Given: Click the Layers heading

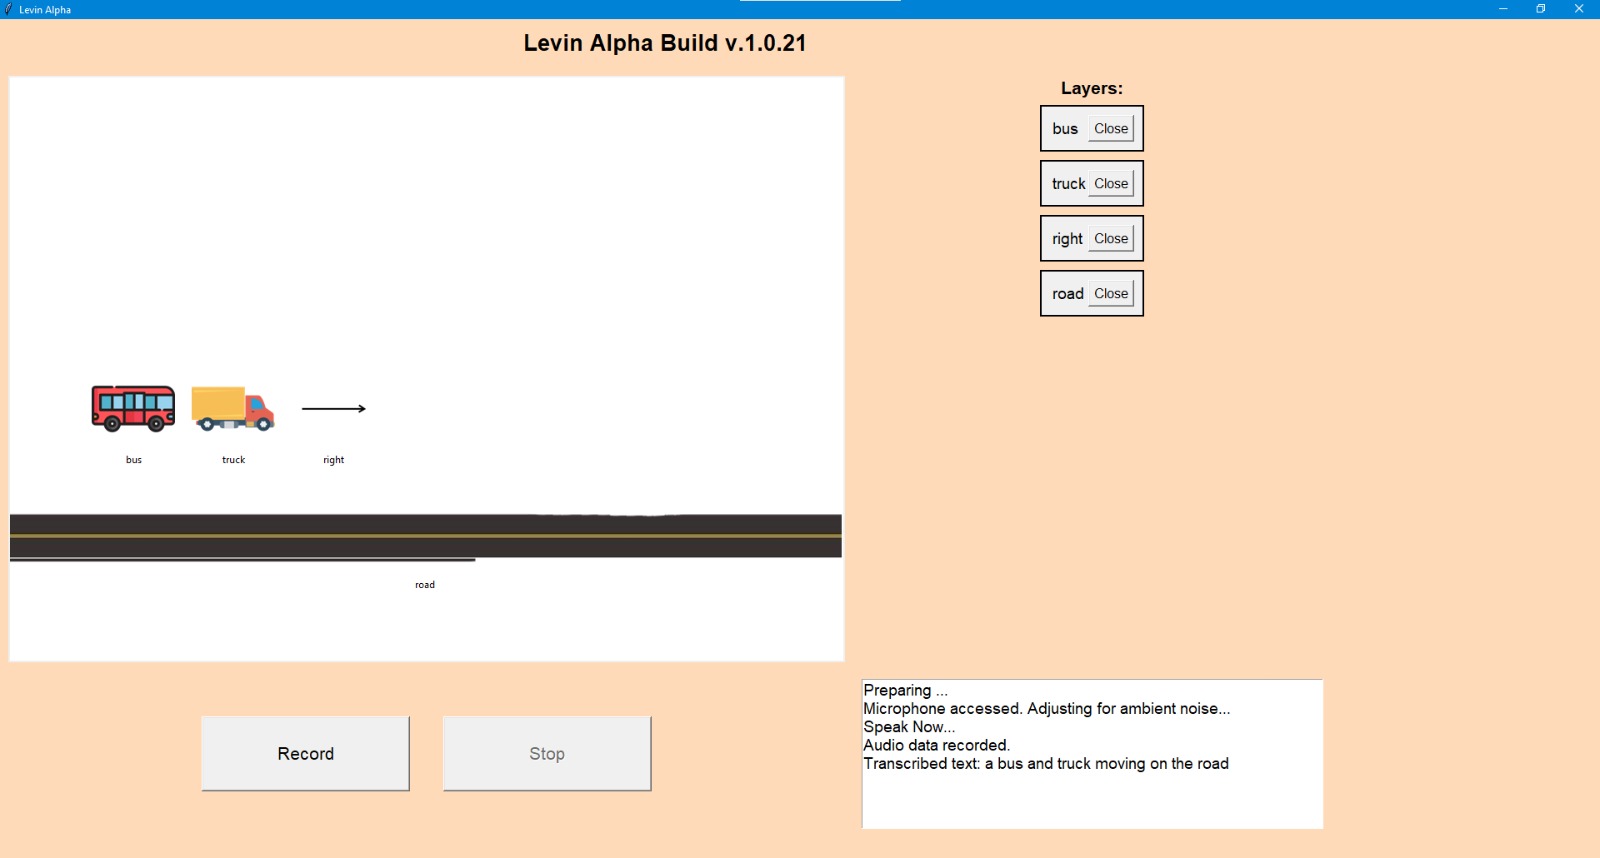Looking at the screenshot, I should point(1091,88).
